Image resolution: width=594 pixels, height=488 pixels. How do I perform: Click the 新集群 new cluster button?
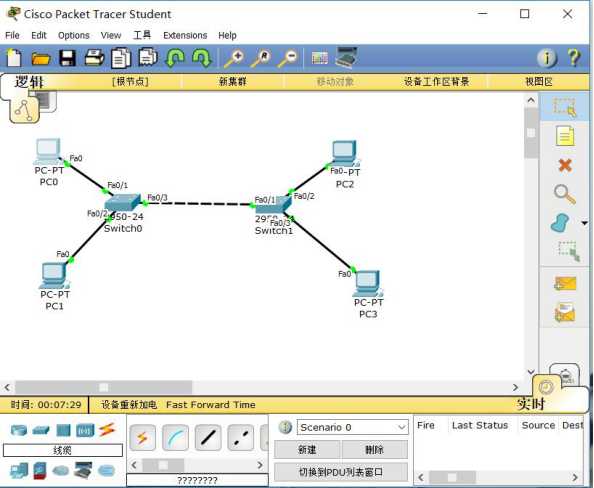[x=233, y=81]
